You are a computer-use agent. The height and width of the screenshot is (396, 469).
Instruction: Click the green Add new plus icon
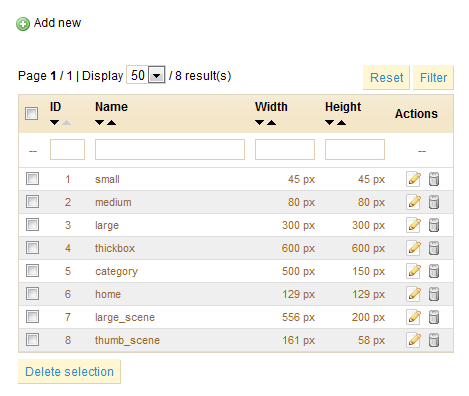[x=23, y=24]
